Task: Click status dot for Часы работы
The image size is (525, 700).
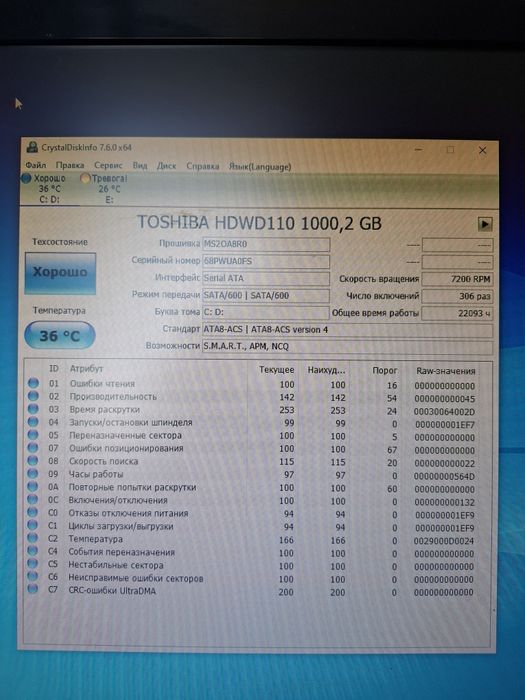Action: point(33,473)
